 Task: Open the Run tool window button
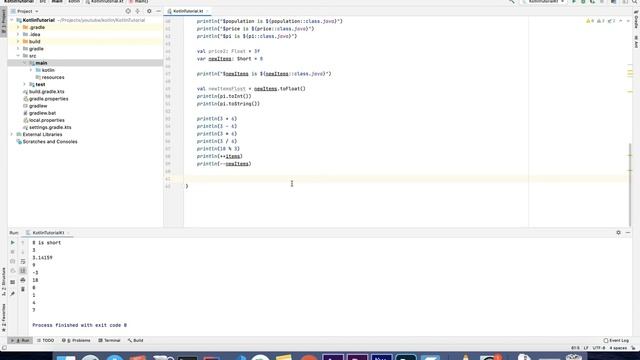coord(20,340)
